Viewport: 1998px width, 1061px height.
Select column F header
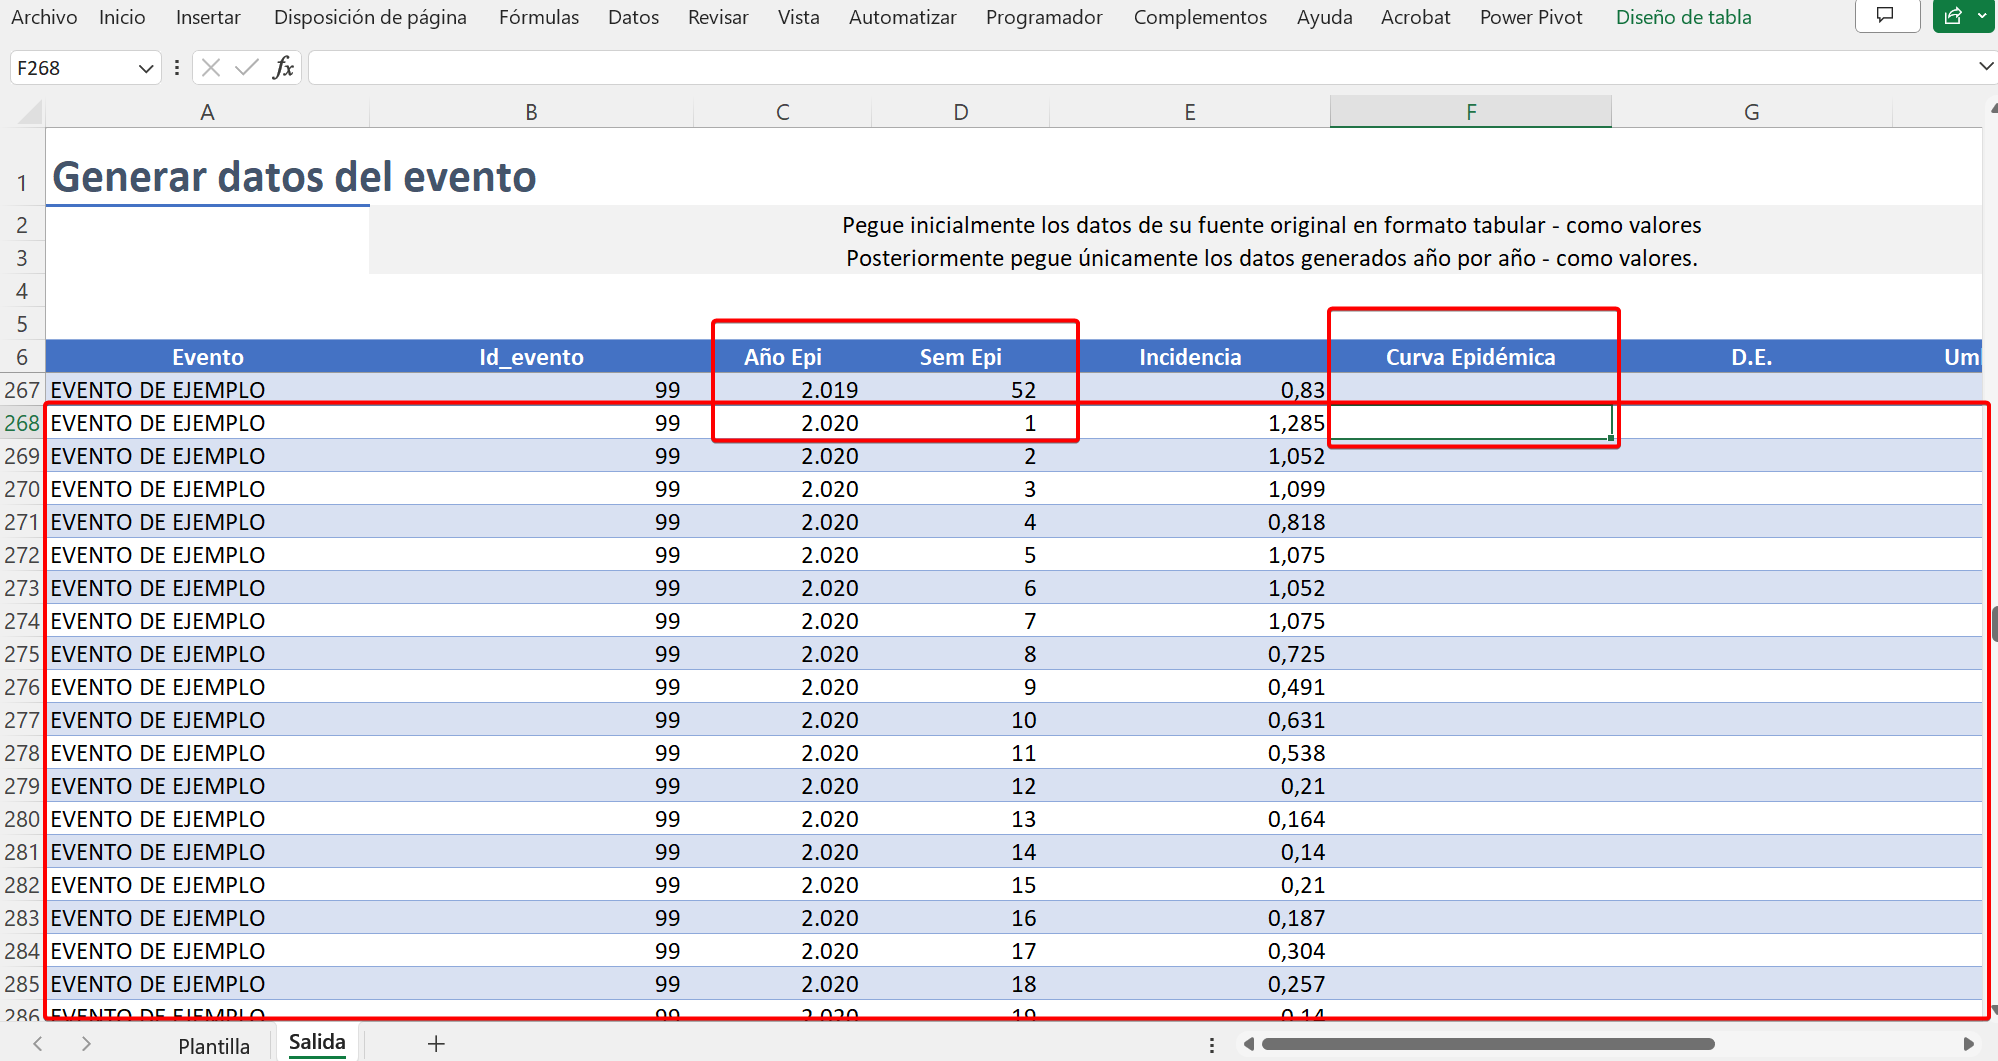tap(1471, 112)
